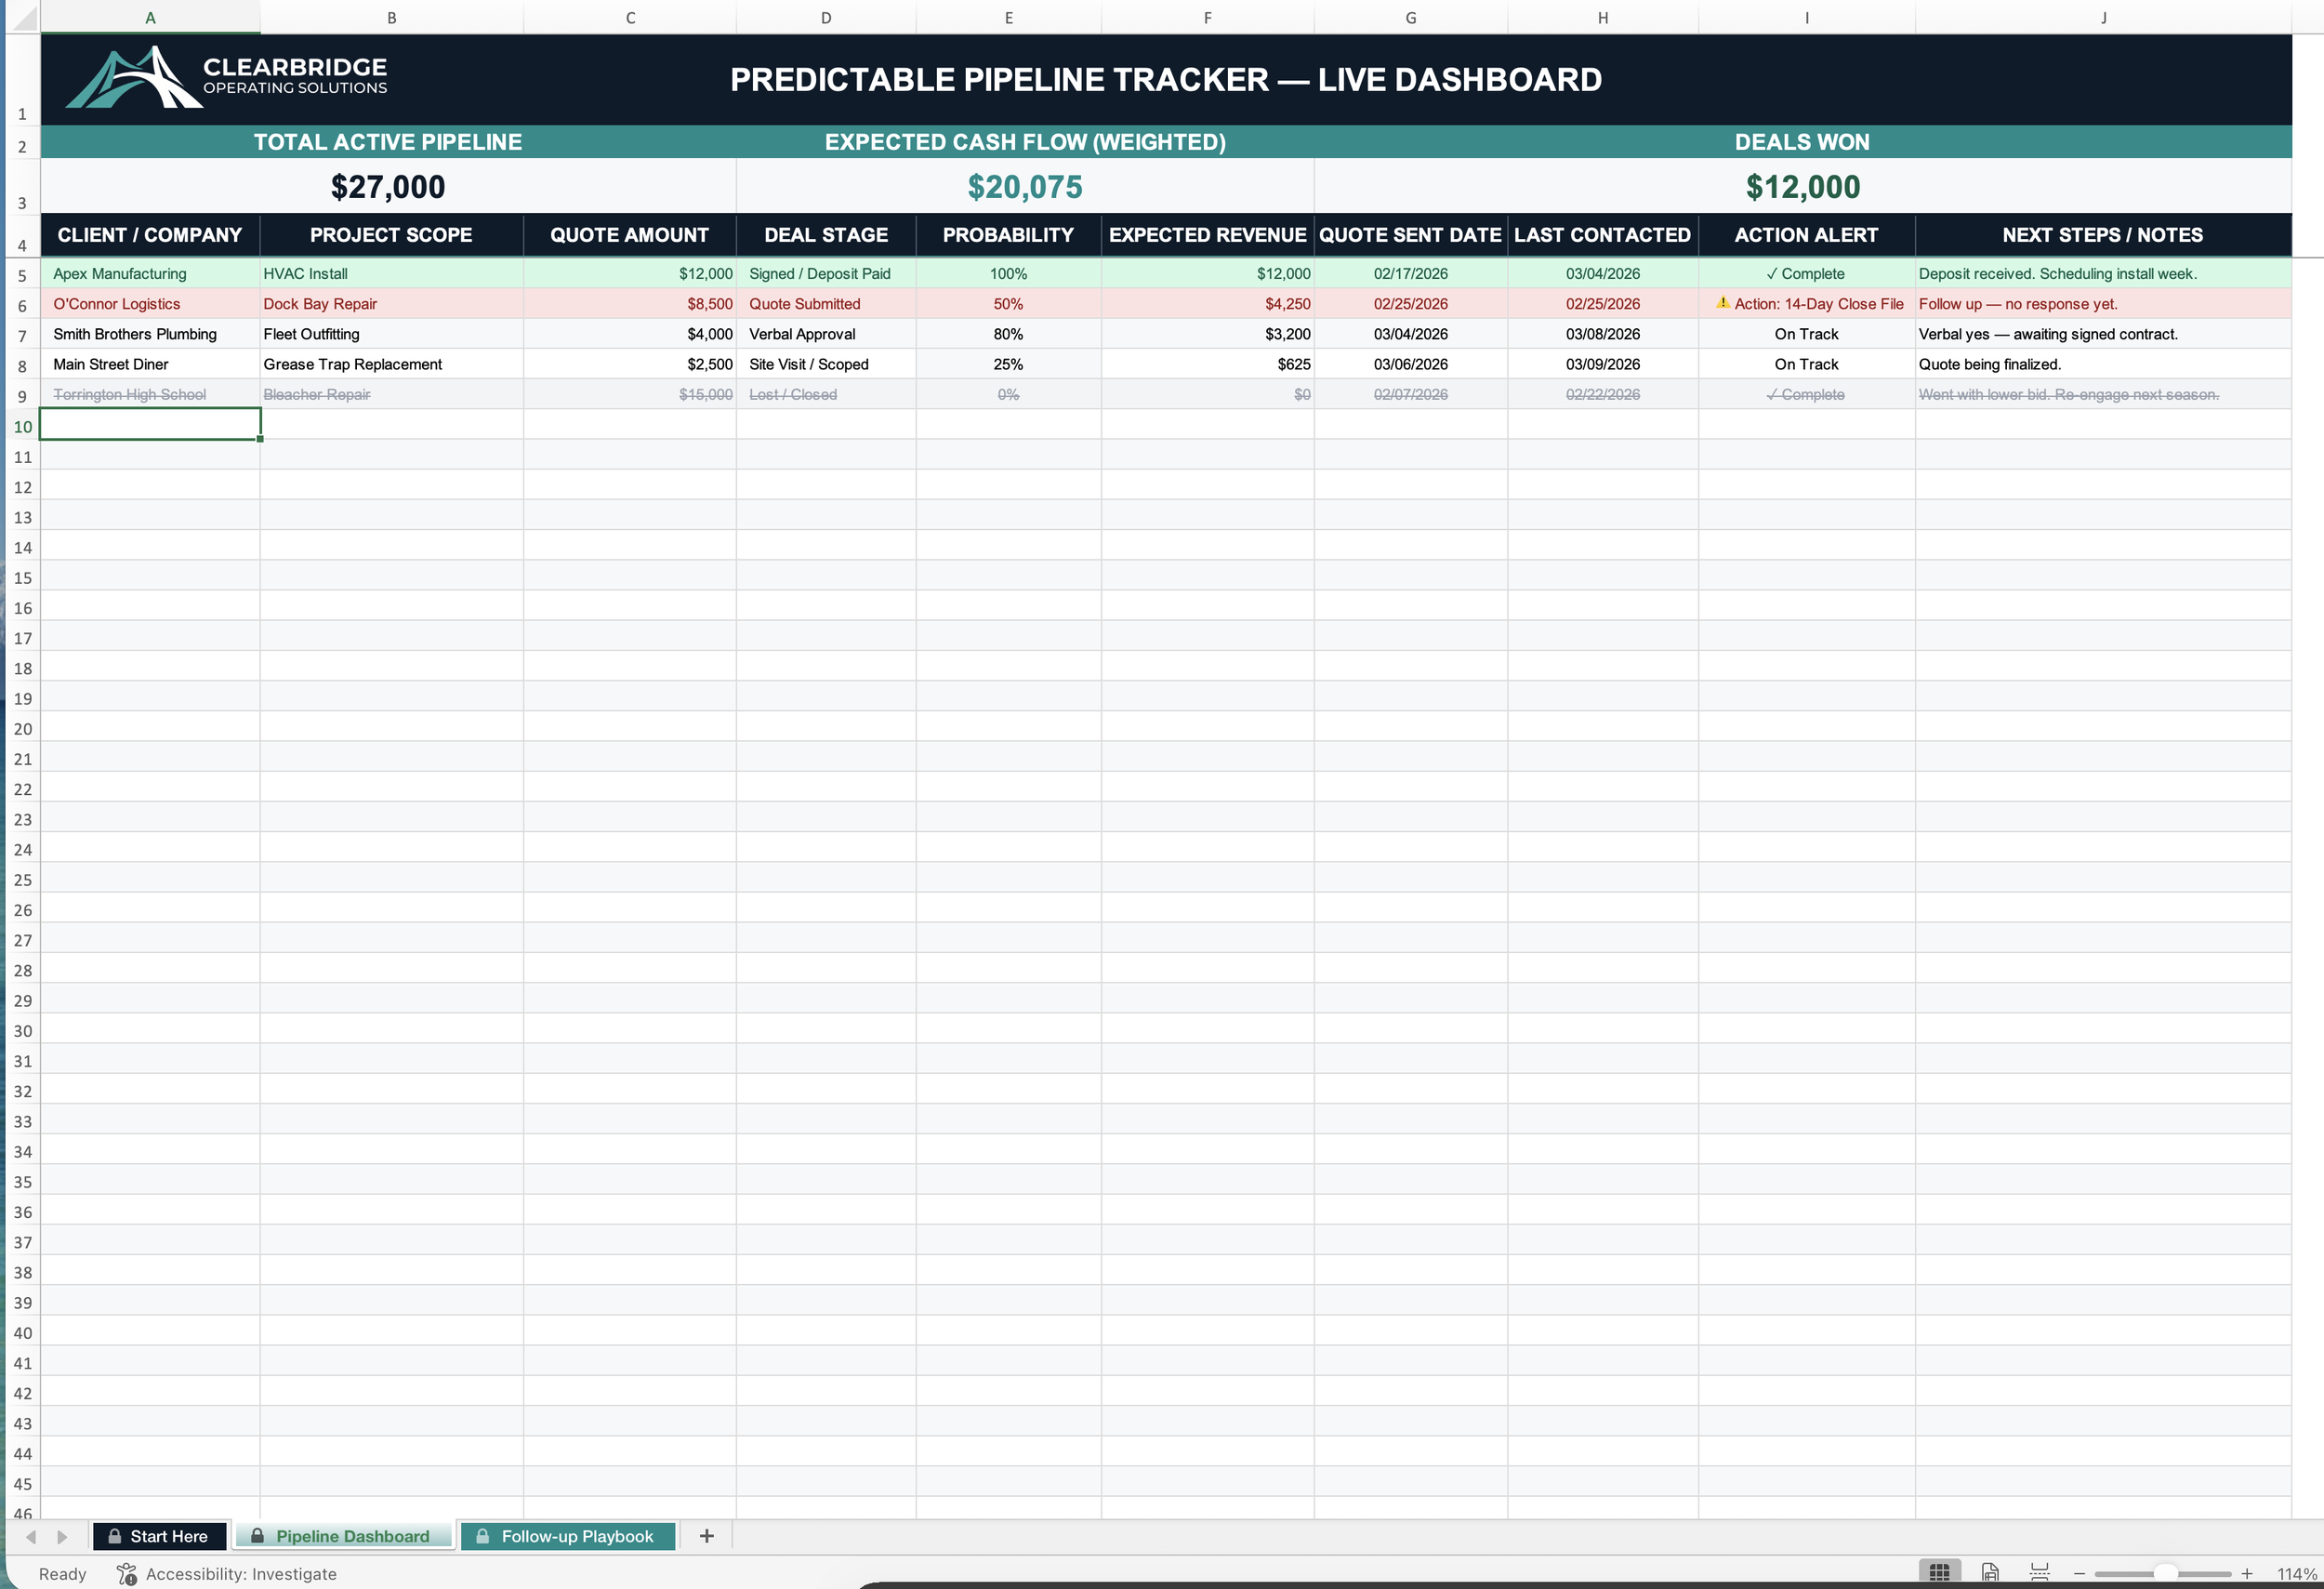The image size is (2324, 1589).
Task: Click the checkmark on Apex Manufacturing's Complete alert
Action: (x=1772, y=272)
